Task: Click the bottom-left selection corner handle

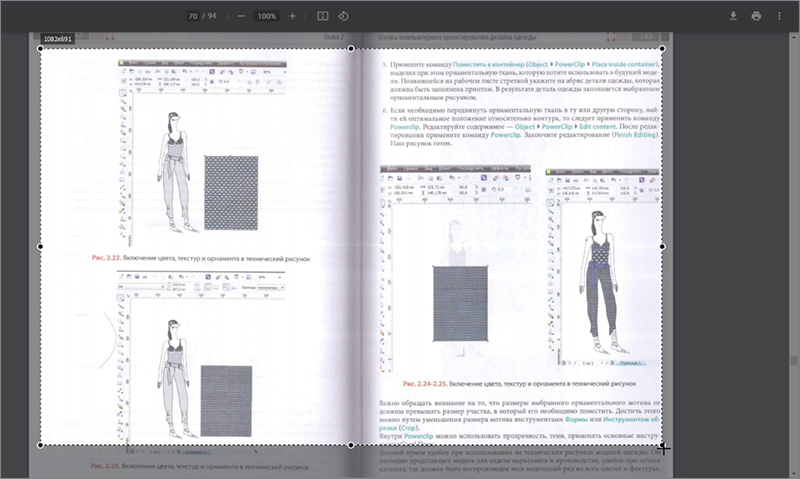Action: (40, 445)
